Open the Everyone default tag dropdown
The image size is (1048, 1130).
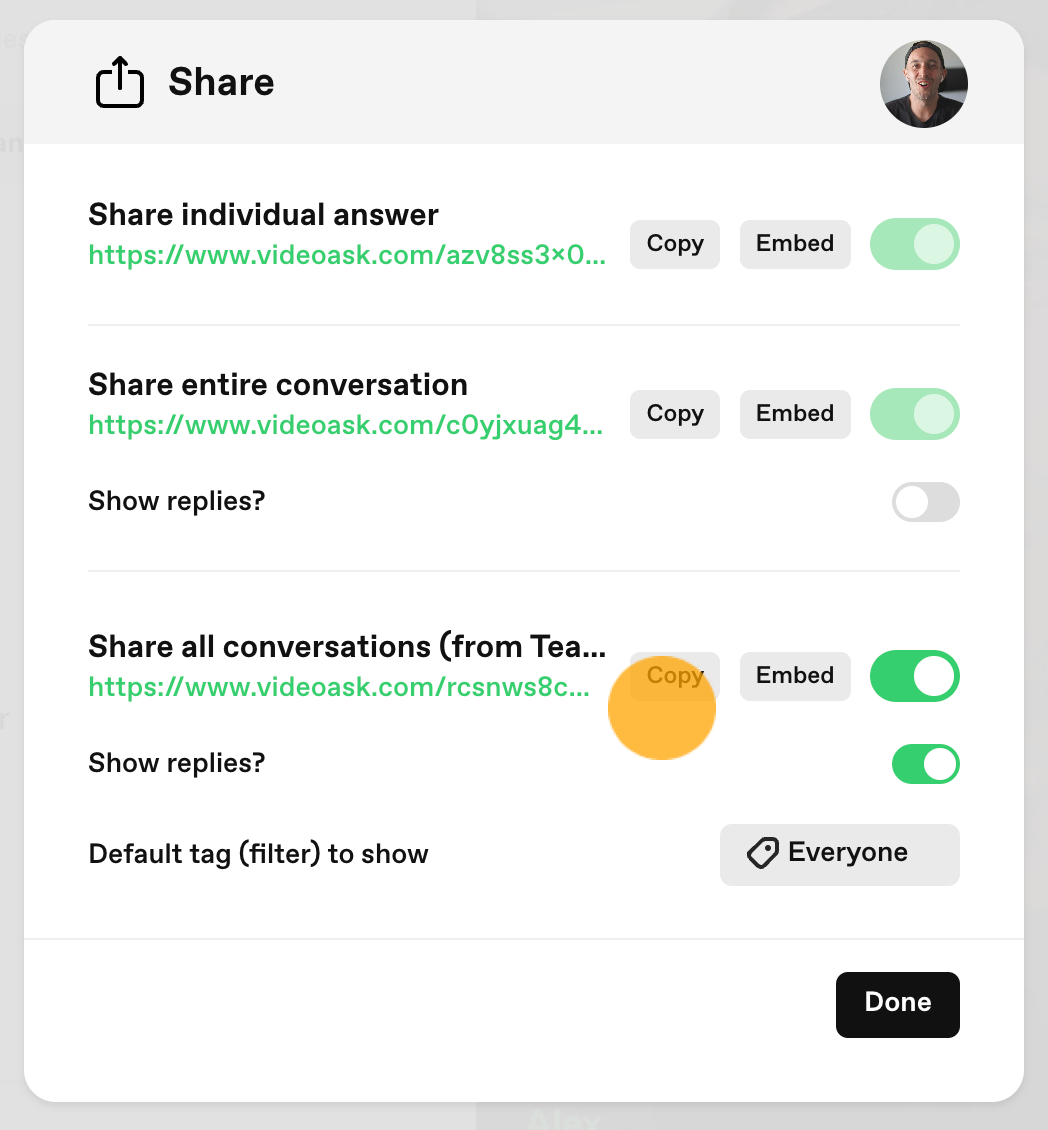point(840,855)
